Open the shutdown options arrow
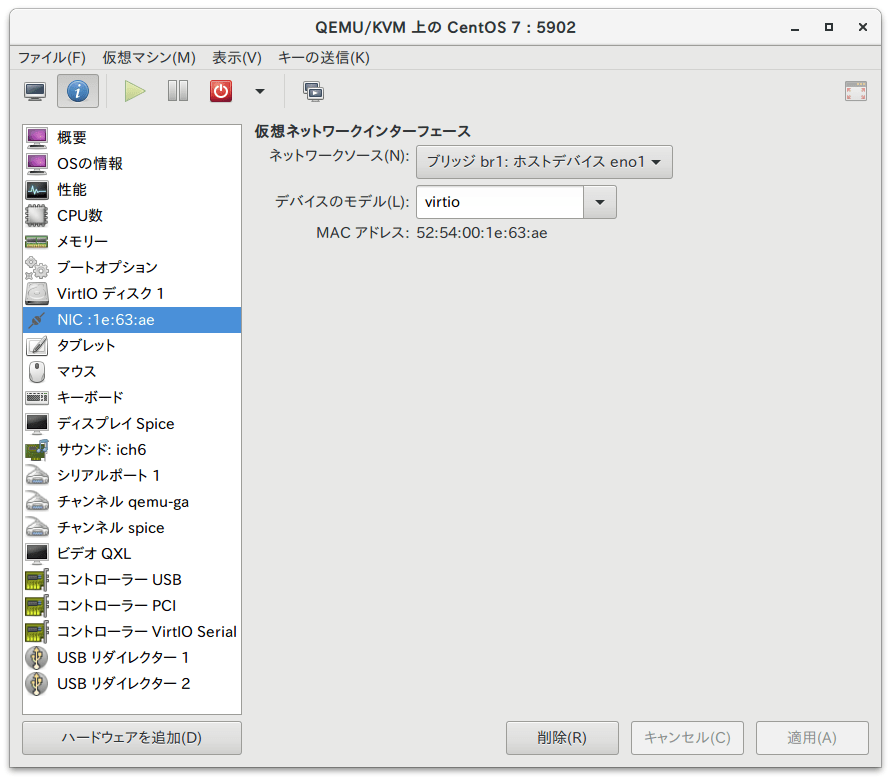This screenshot has height=780, width=895. click(259, 90)
